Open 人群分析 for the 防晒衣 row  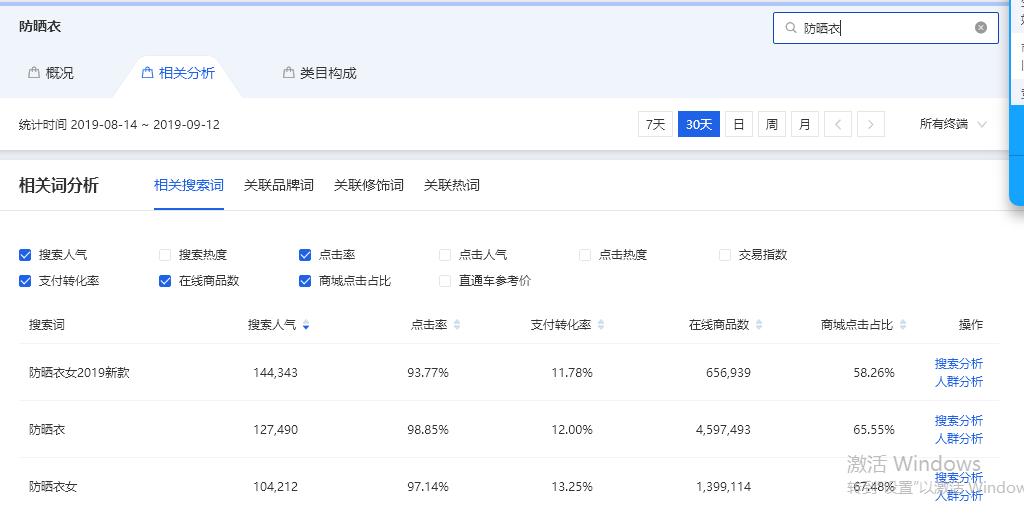(x=958, y=439)
